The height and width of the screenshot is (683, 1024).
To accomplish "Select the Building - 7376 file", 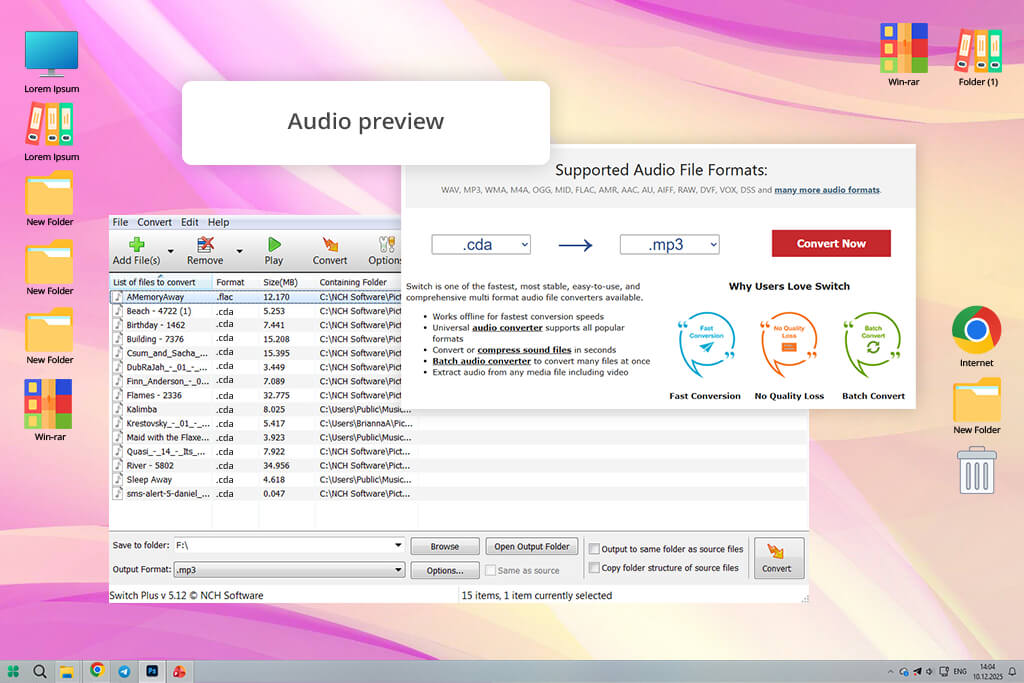I will coord(255,339).
